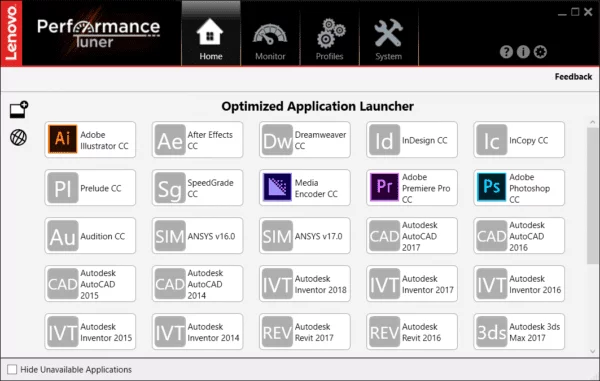Click the scrollbar up arrow
Screen dimensions: 600x381
coord(592,122)
